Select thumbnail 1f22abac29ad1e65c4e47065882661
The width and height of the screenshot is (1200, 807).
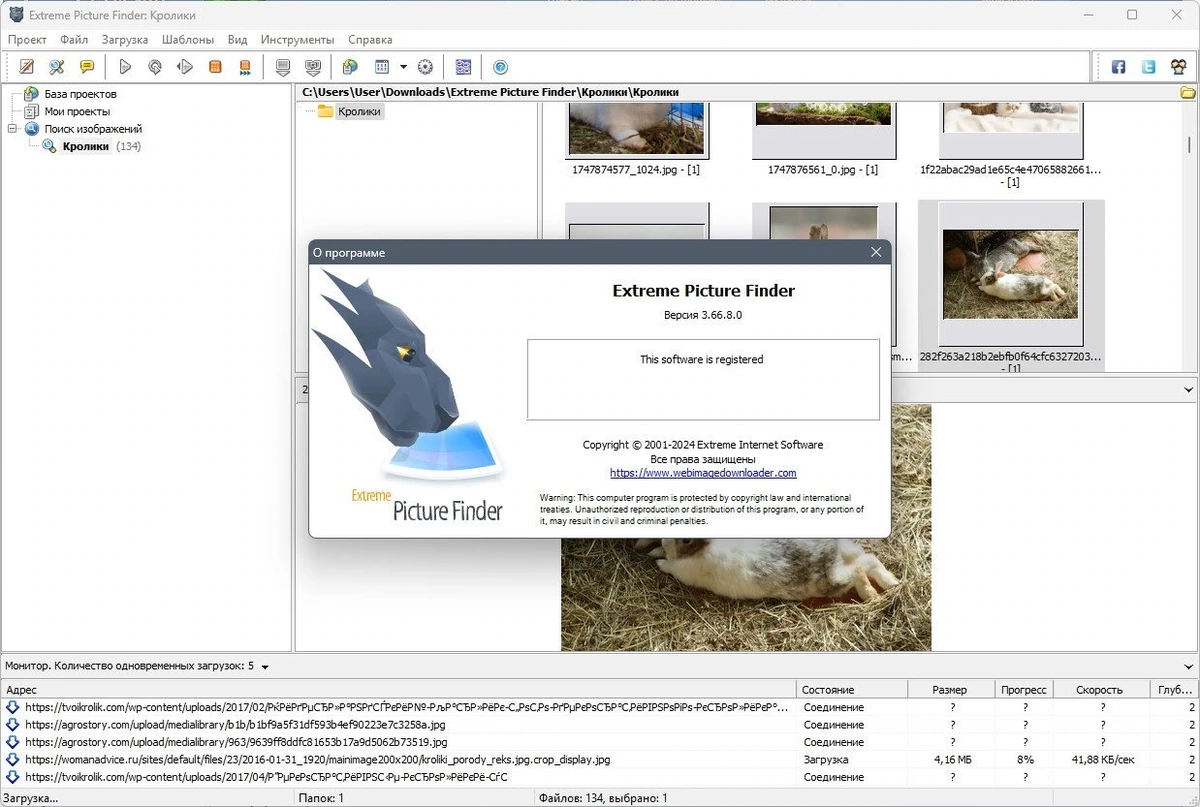1012,131
